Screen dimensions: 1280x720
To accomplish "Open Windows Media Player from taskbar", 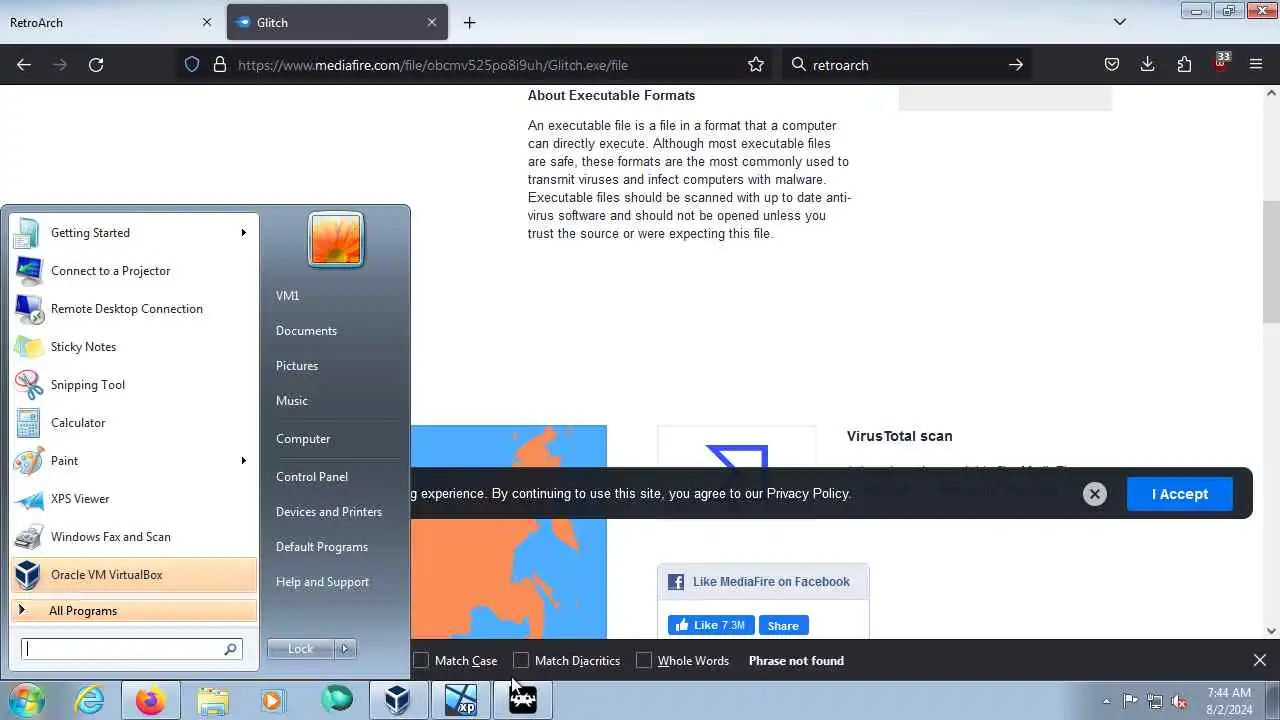I will click(x=274, y=700).
